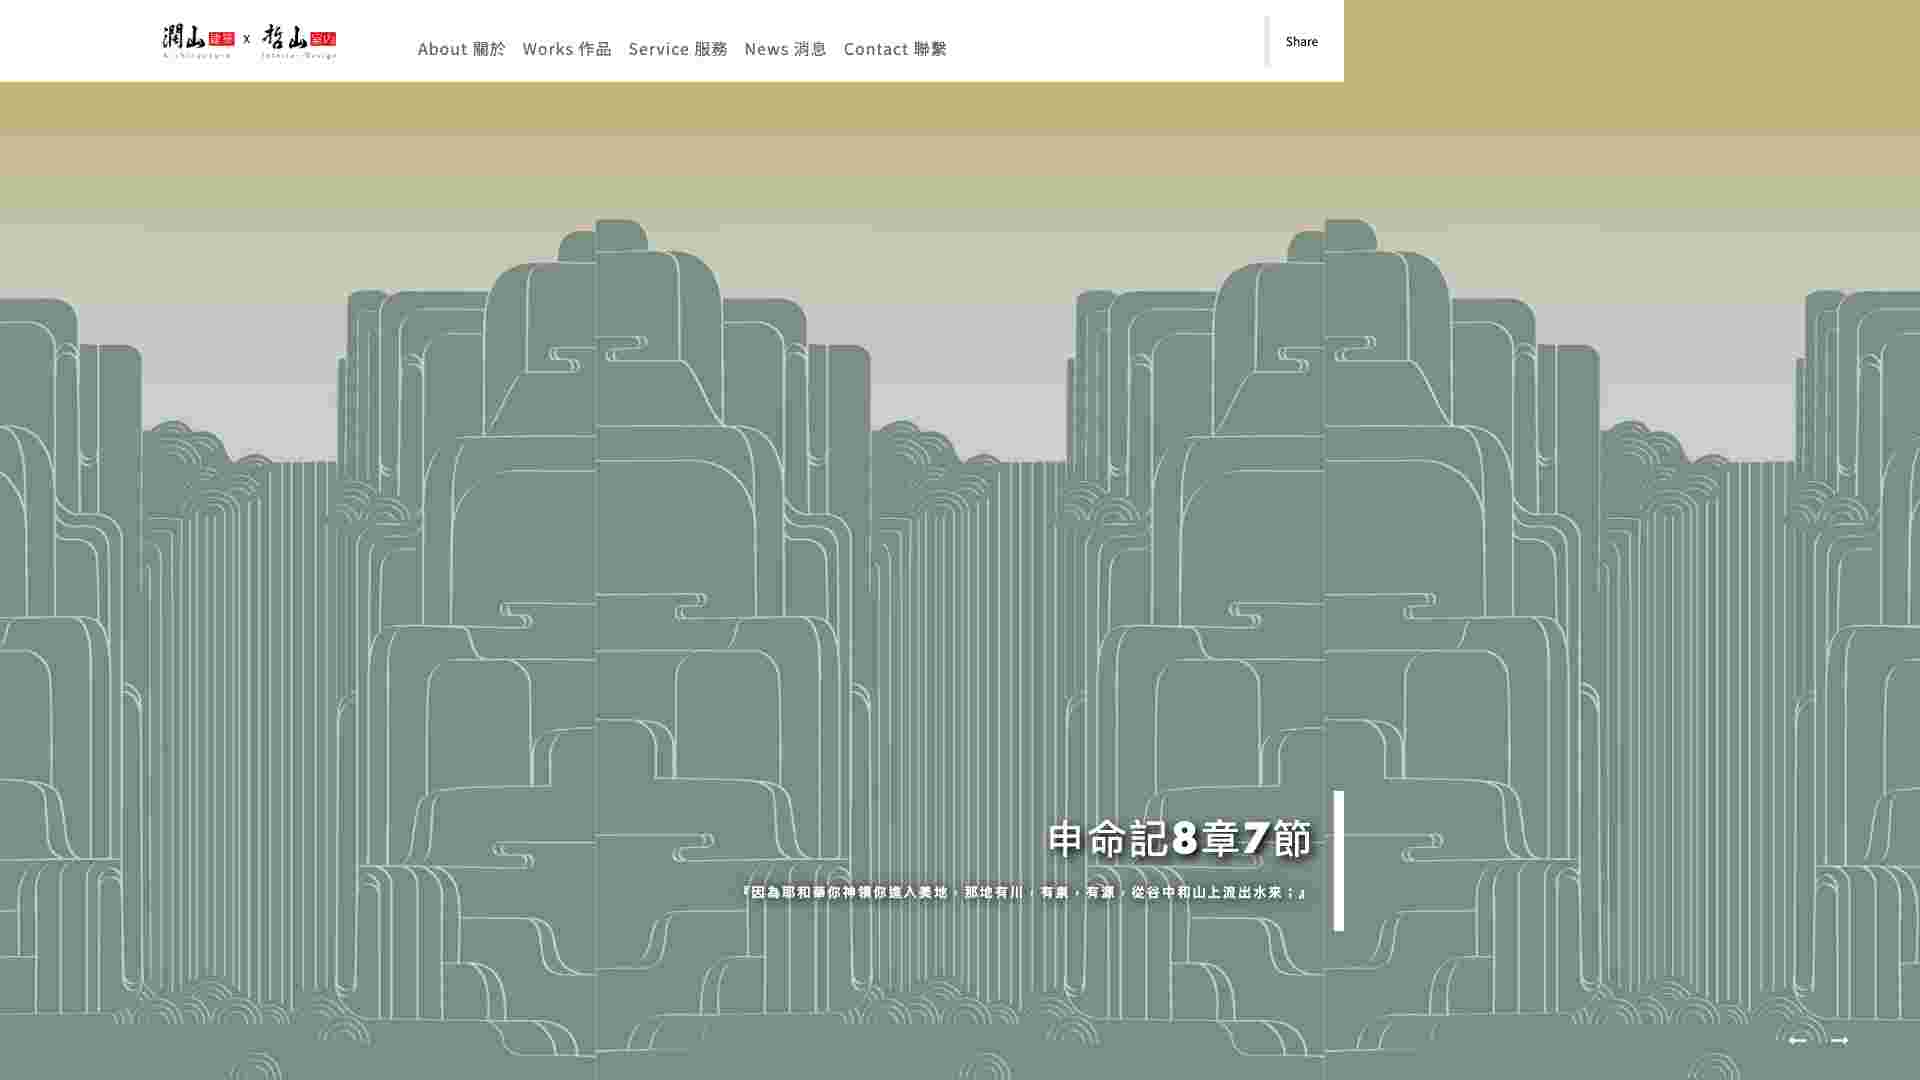Open the About 關於 menu item

(x=461, y=48)
